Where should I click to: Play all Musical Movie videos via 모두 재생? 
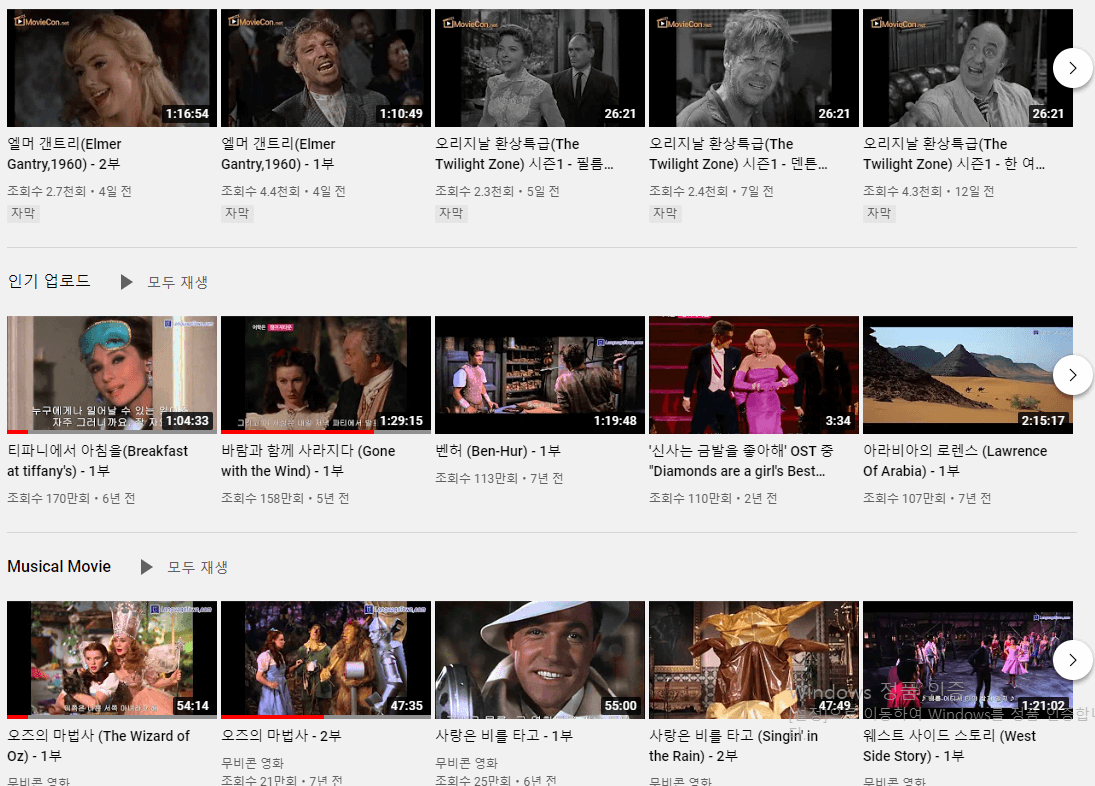click(x=198, y=567)
